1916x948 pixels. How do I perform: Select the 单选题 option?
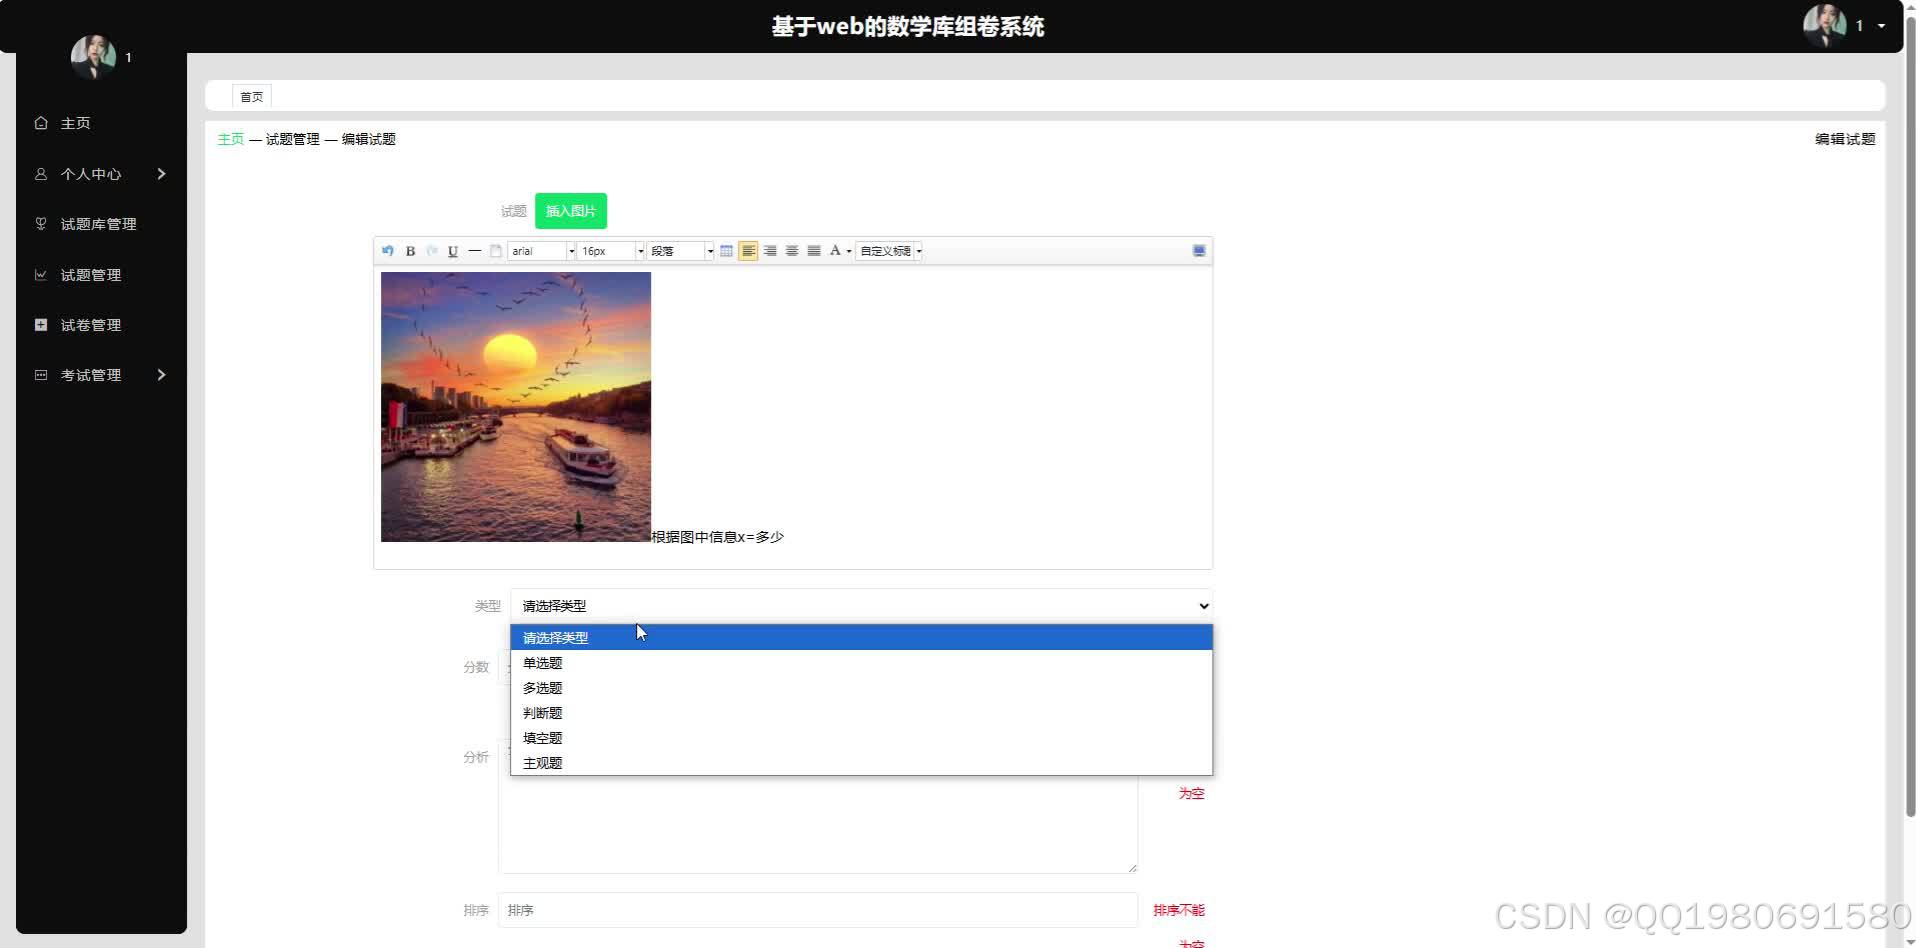pos(861,663)
